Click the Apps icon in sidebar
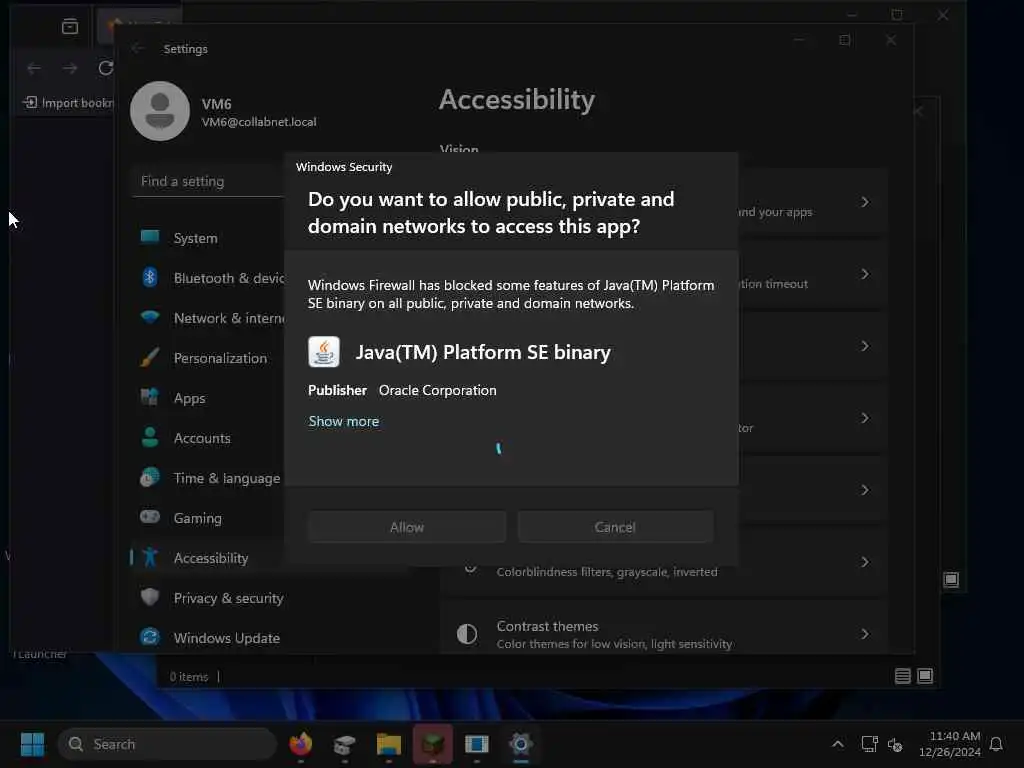This screenshot has height=768, width=1024. [150, 396]
